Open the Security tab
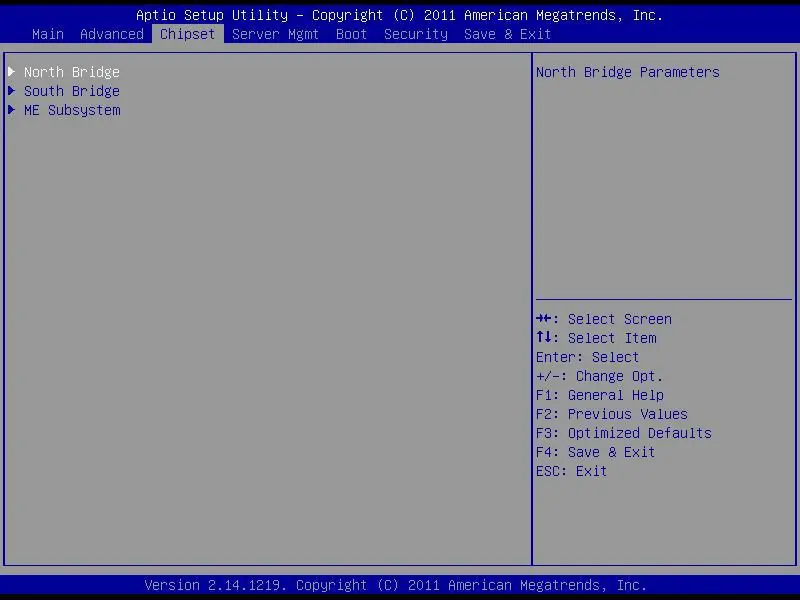Image resolution: width=800 pixels, height=600 pixels. coord(416,34)
